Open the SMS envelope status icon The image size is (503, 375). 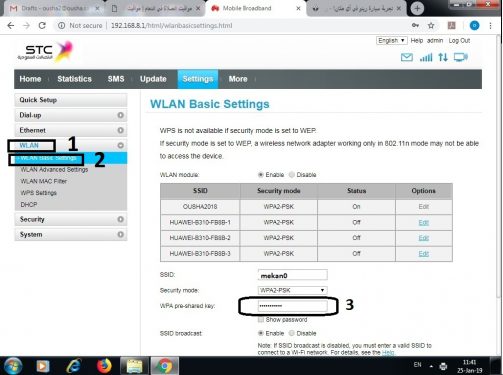[406, 57]
